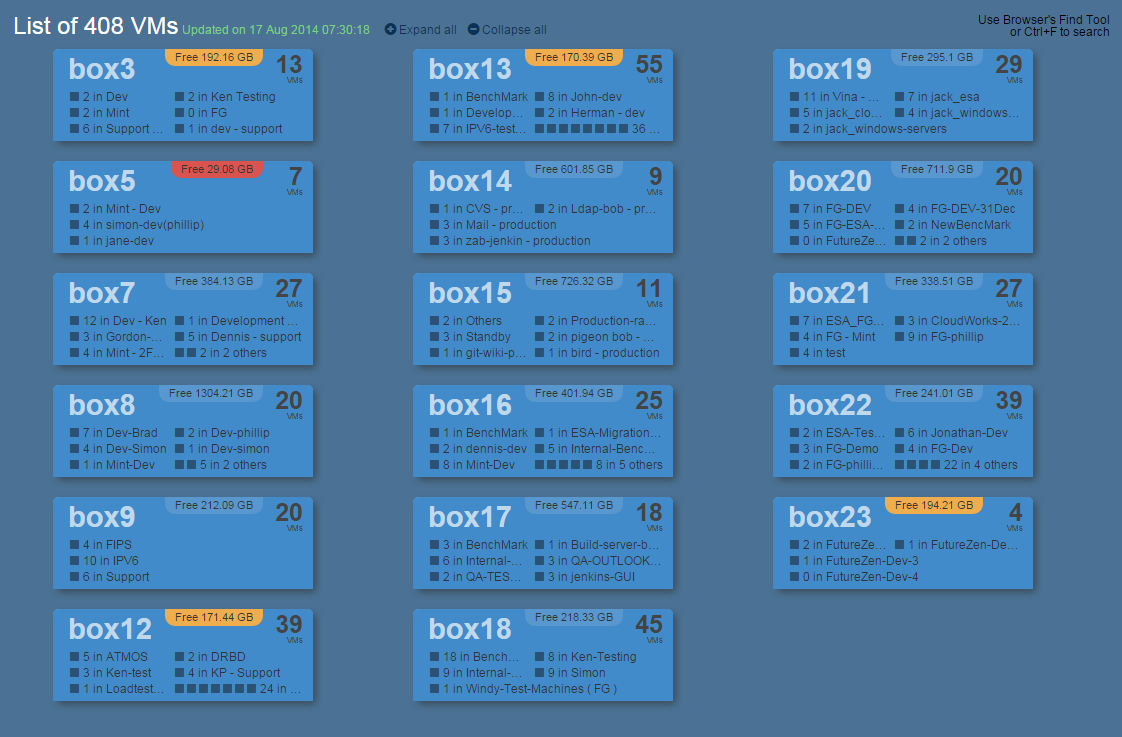Click square icon beside IPV6 in box9
This screenshot has width=1122, height=737.
tap(75, 561)
